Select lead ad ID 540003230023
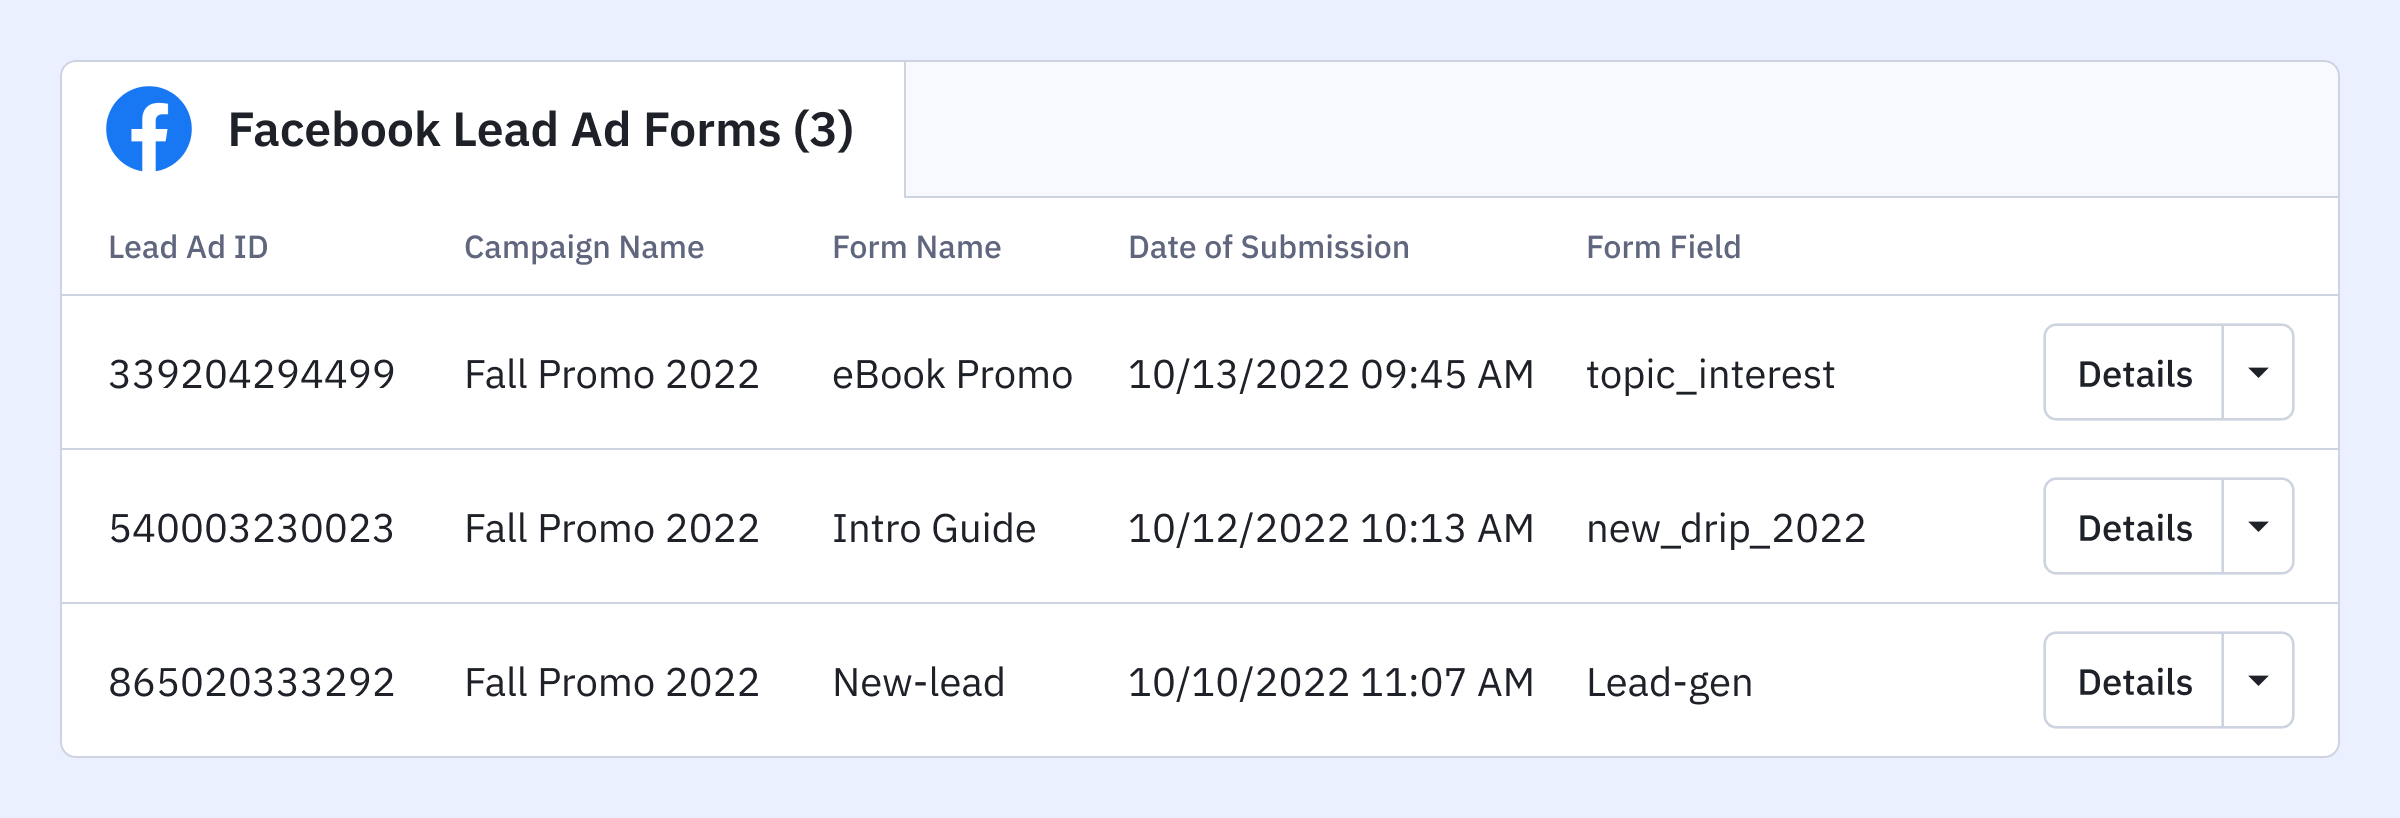The height and width of the screenshot is (818, 2400). (251, 528)
